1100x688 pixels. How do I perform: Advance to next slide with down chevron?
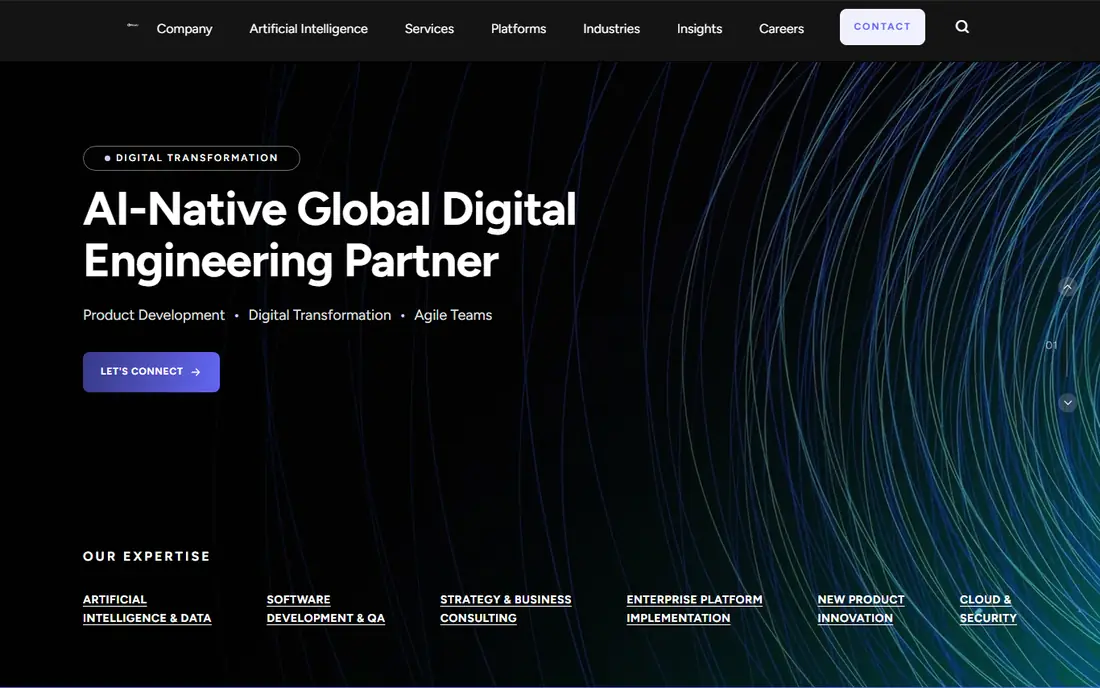1067,403
